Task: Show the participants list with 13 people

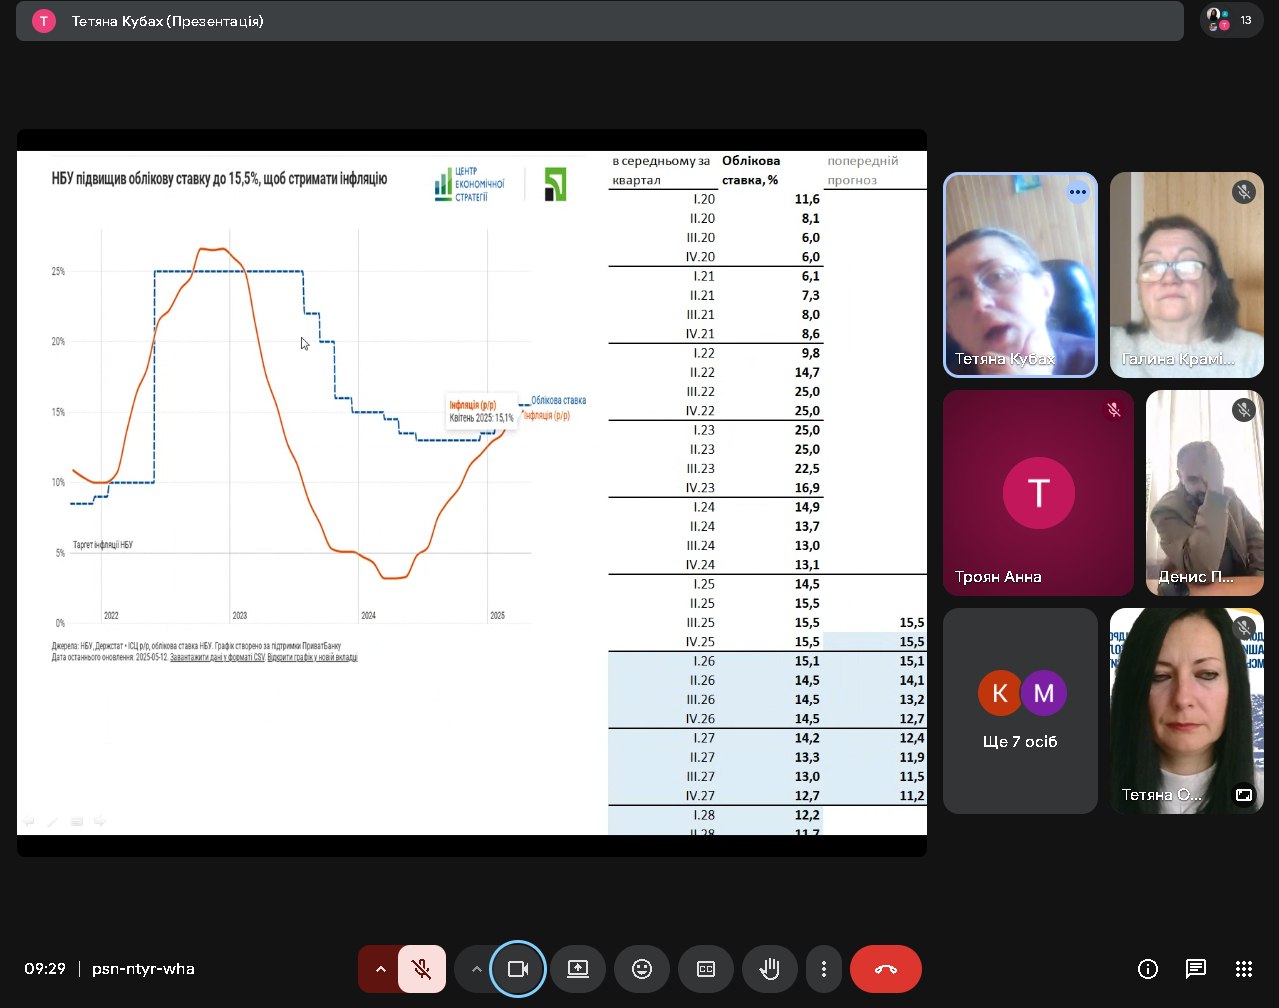Action: pyautogui.click(x=1231, y=20)
